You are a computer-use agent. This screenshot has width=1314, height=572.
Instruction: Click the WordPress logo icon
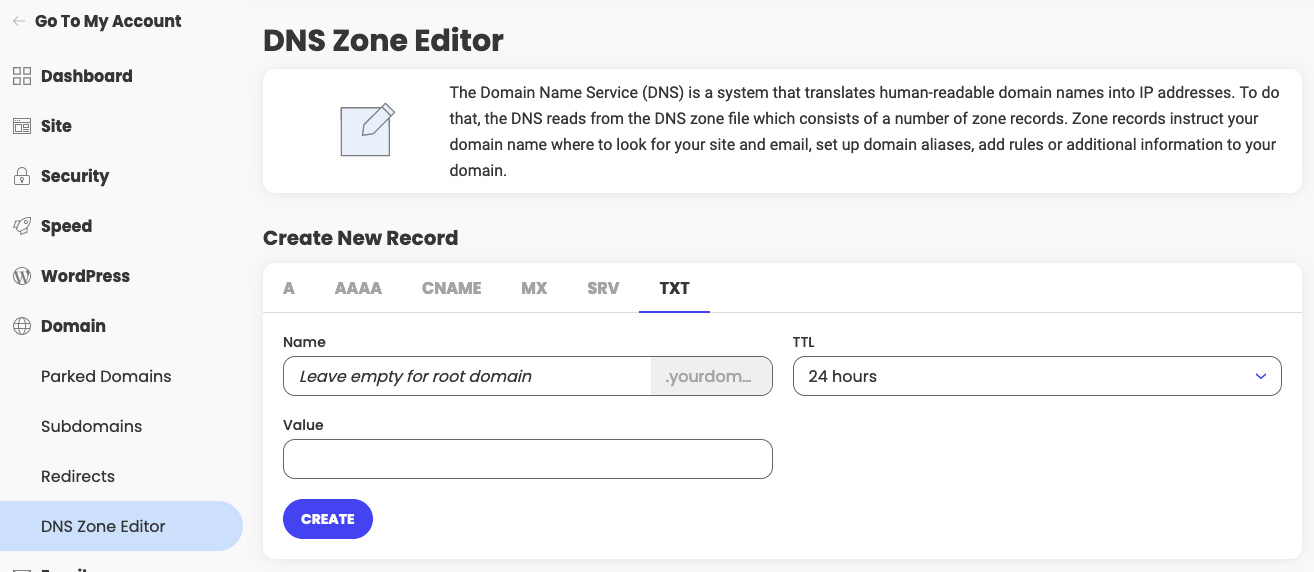(x=21, y=276)
